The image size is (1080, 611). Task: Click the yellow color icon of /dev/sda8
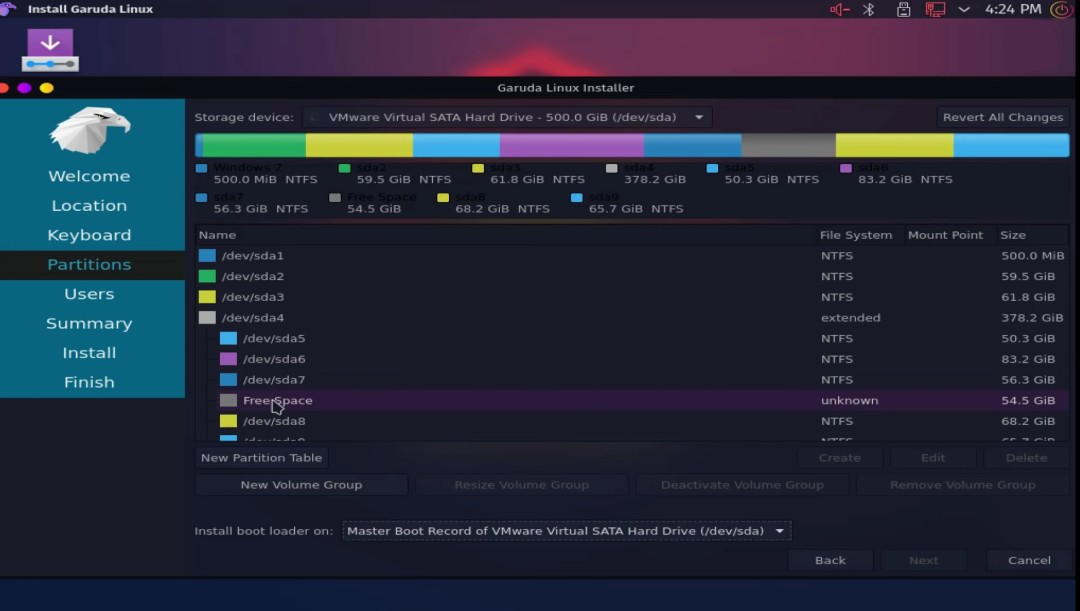coord(228,421)
